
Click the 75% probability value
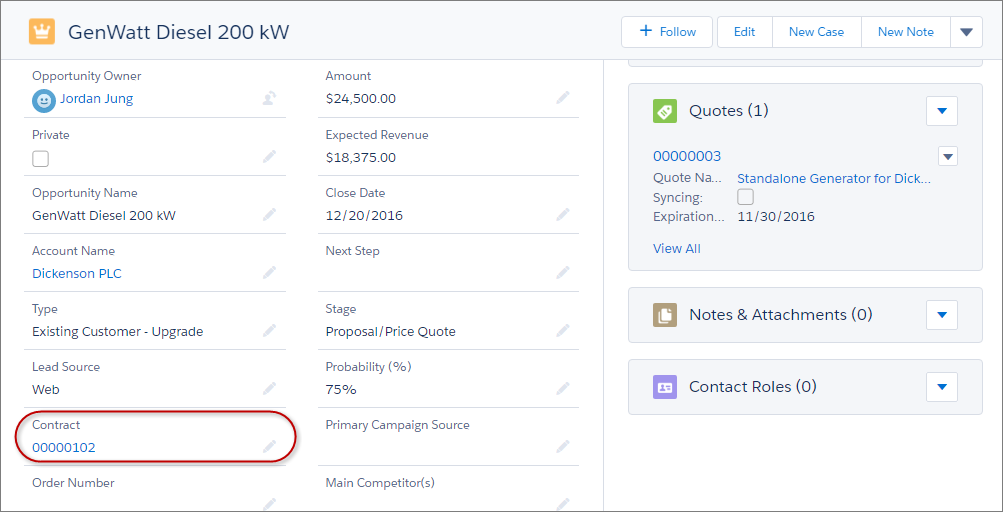[x=341, y=389]
